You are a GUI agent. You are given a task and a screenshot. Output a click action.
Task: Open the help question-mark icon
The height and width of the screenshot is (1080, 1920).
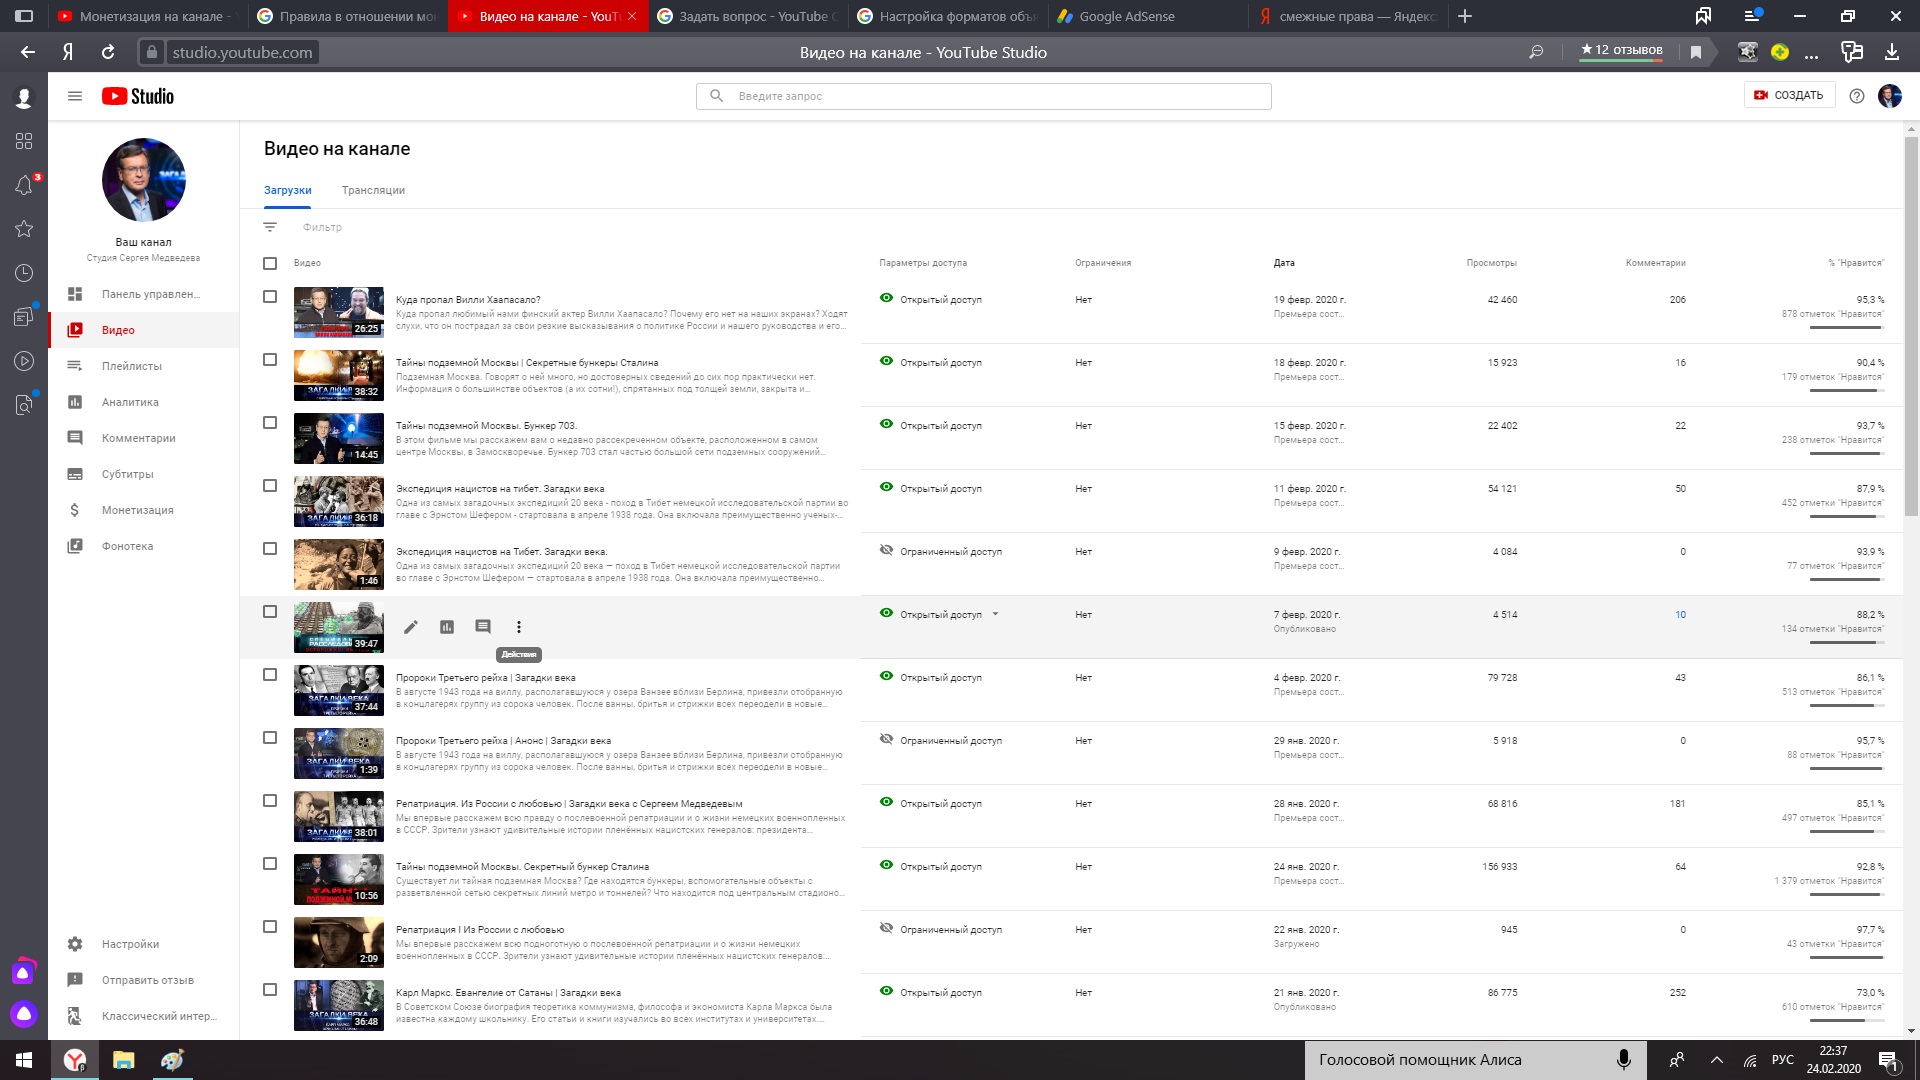pos(1857,96)
